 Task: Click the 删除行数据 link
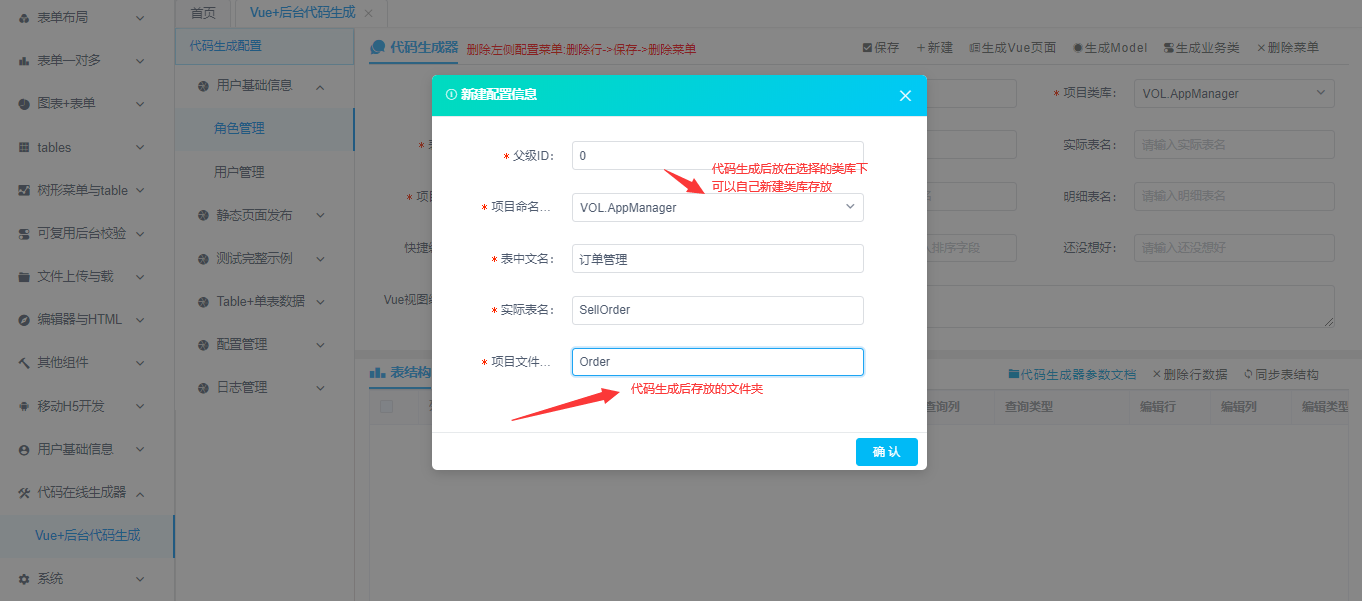1190,375
